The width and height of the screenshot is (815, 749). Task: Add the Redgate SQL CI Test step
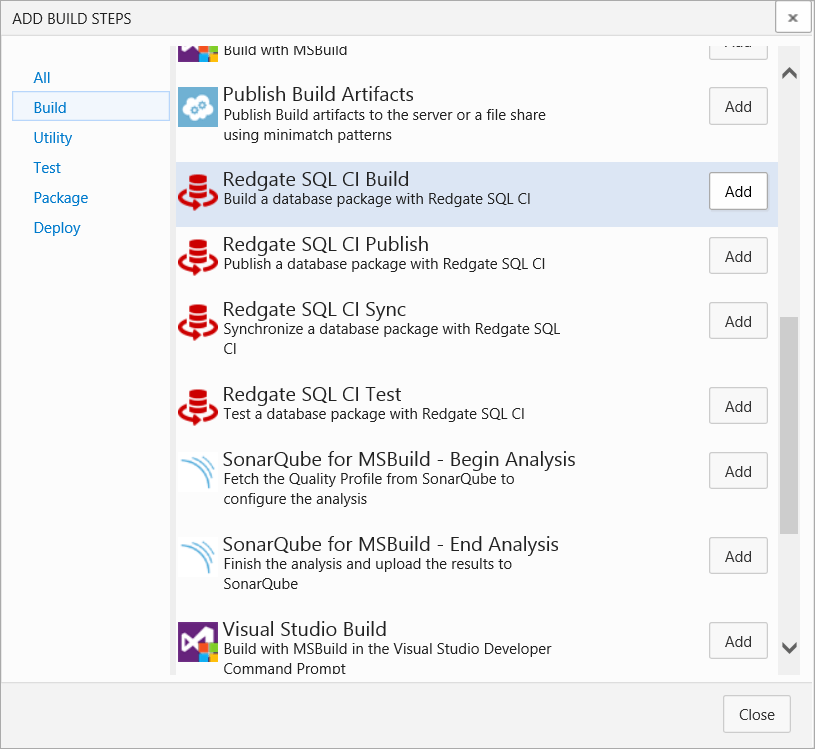(x=738, y=406)
